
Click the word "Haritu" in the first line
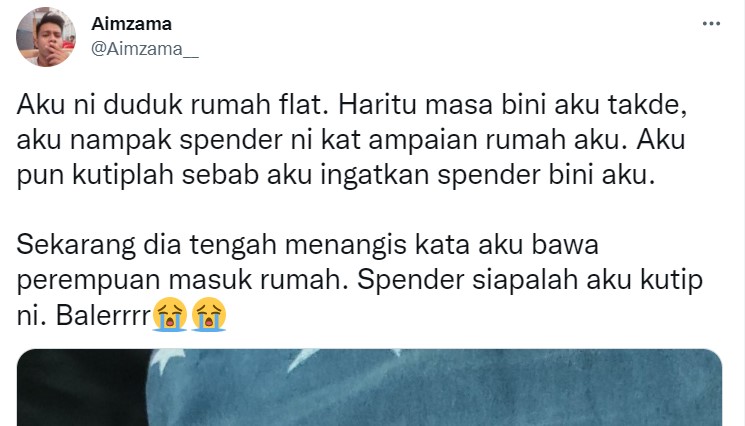[377, 104]
